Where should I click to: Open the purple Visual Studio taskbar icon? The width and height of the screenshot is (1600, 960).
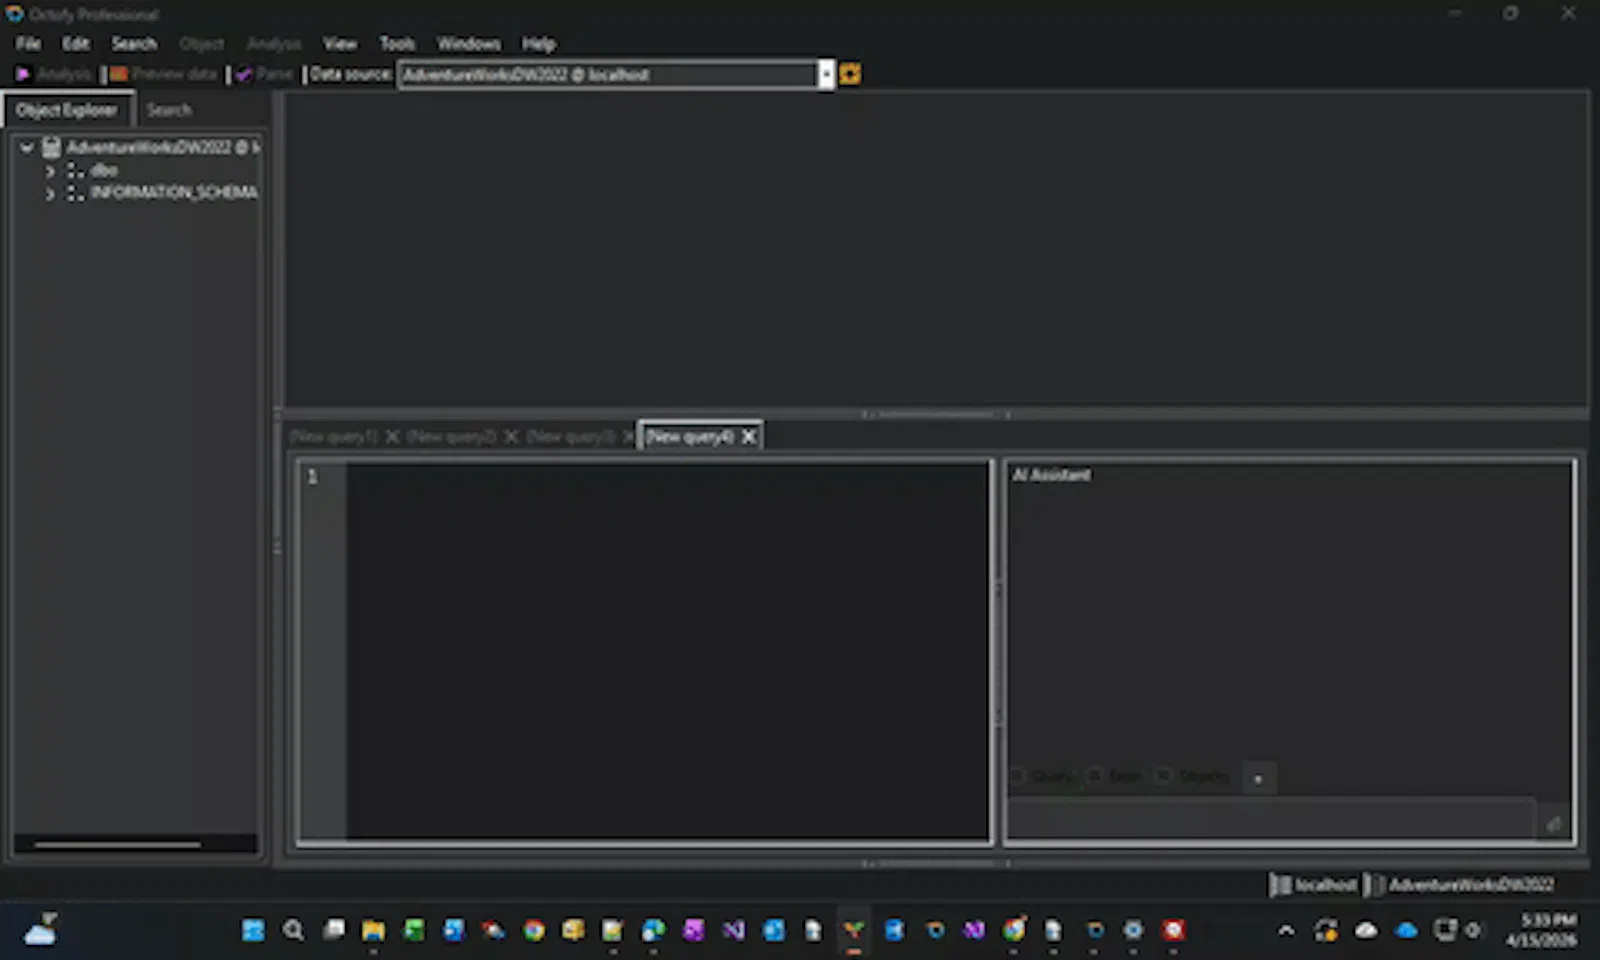734,930
